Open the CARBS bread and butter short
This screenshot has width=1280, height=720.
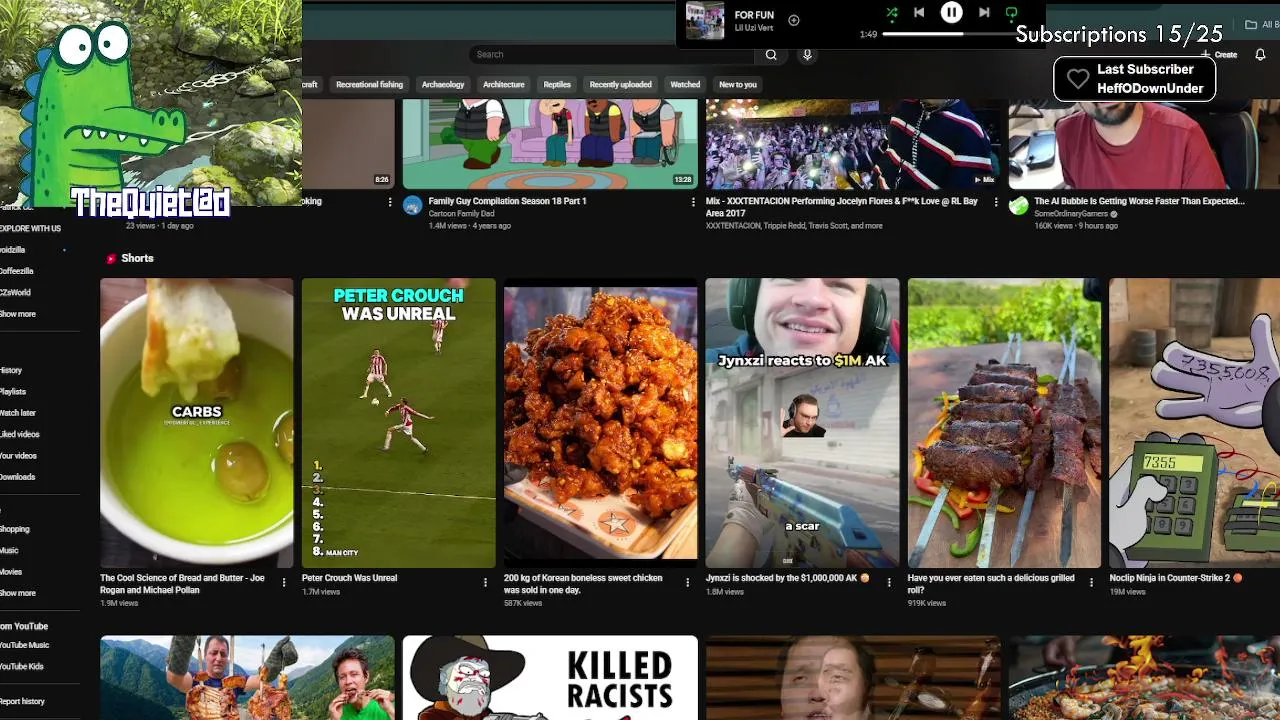click(x=197, y=423)
